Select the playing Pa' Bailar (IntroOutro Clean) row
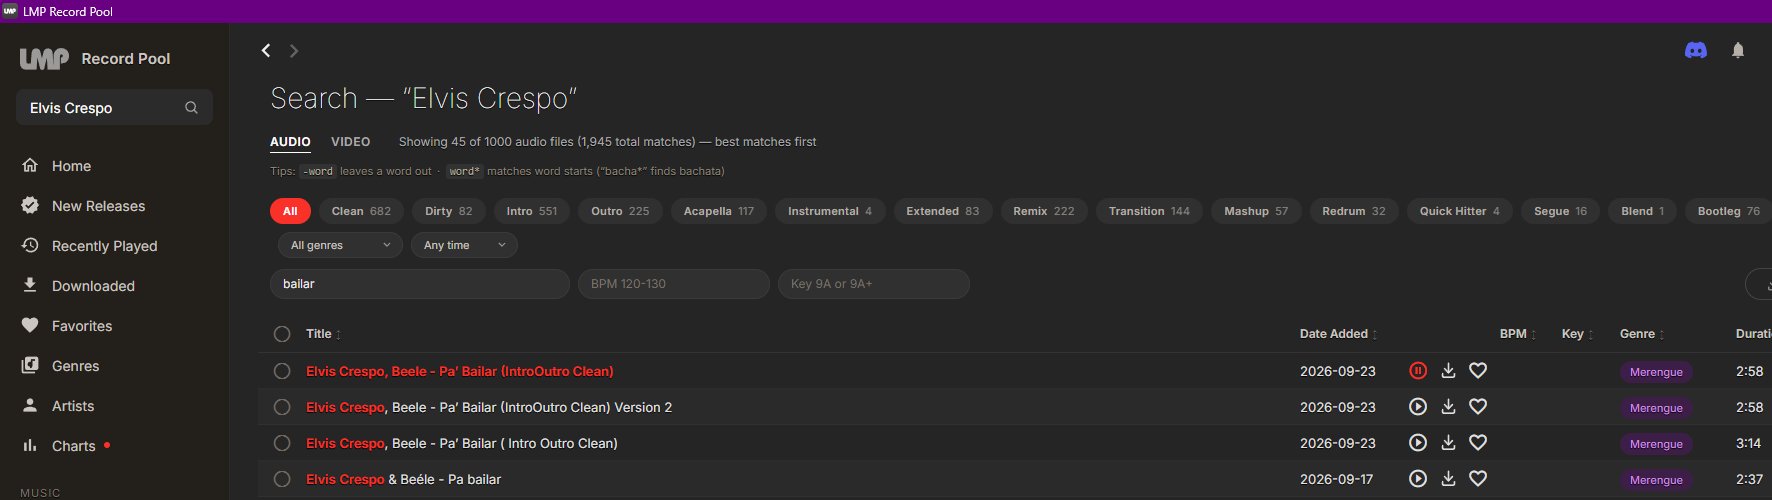The height and width of the screenshot is (500, 1772). (x=282, y=371)
